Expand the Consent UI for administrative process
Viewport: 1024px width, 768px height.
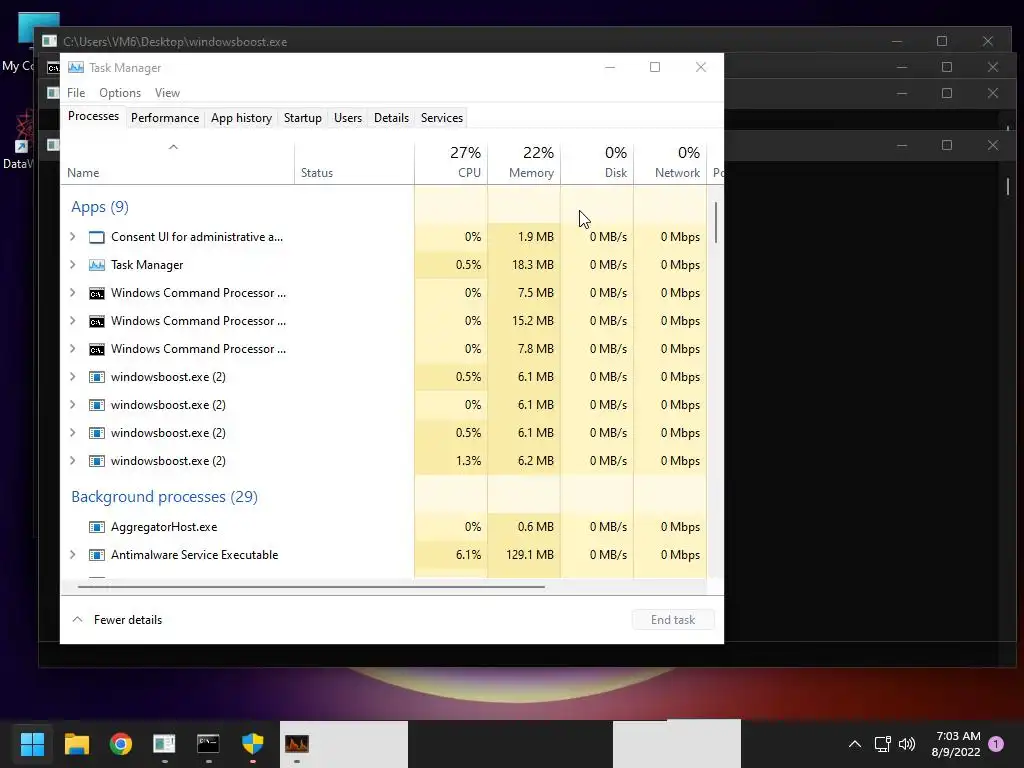click(x=72, y=236)
